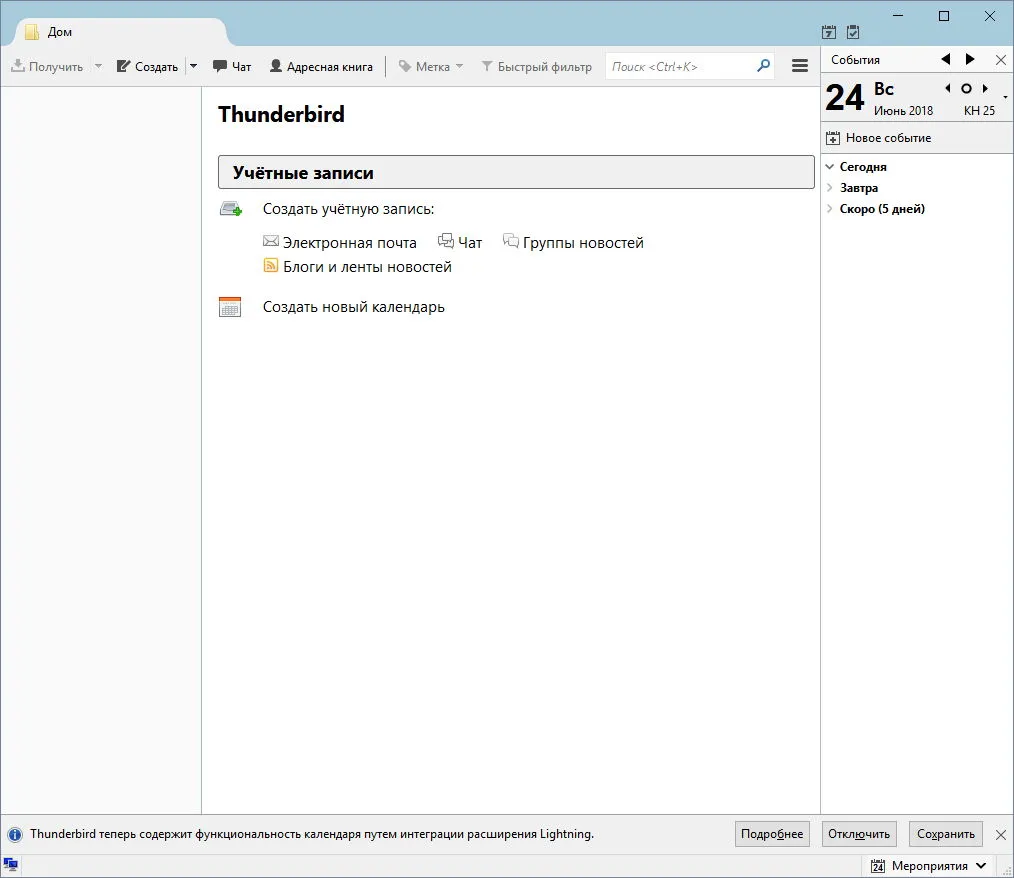Collapse the Сегодня section
1014x878 pixels.
coord(830,167)
